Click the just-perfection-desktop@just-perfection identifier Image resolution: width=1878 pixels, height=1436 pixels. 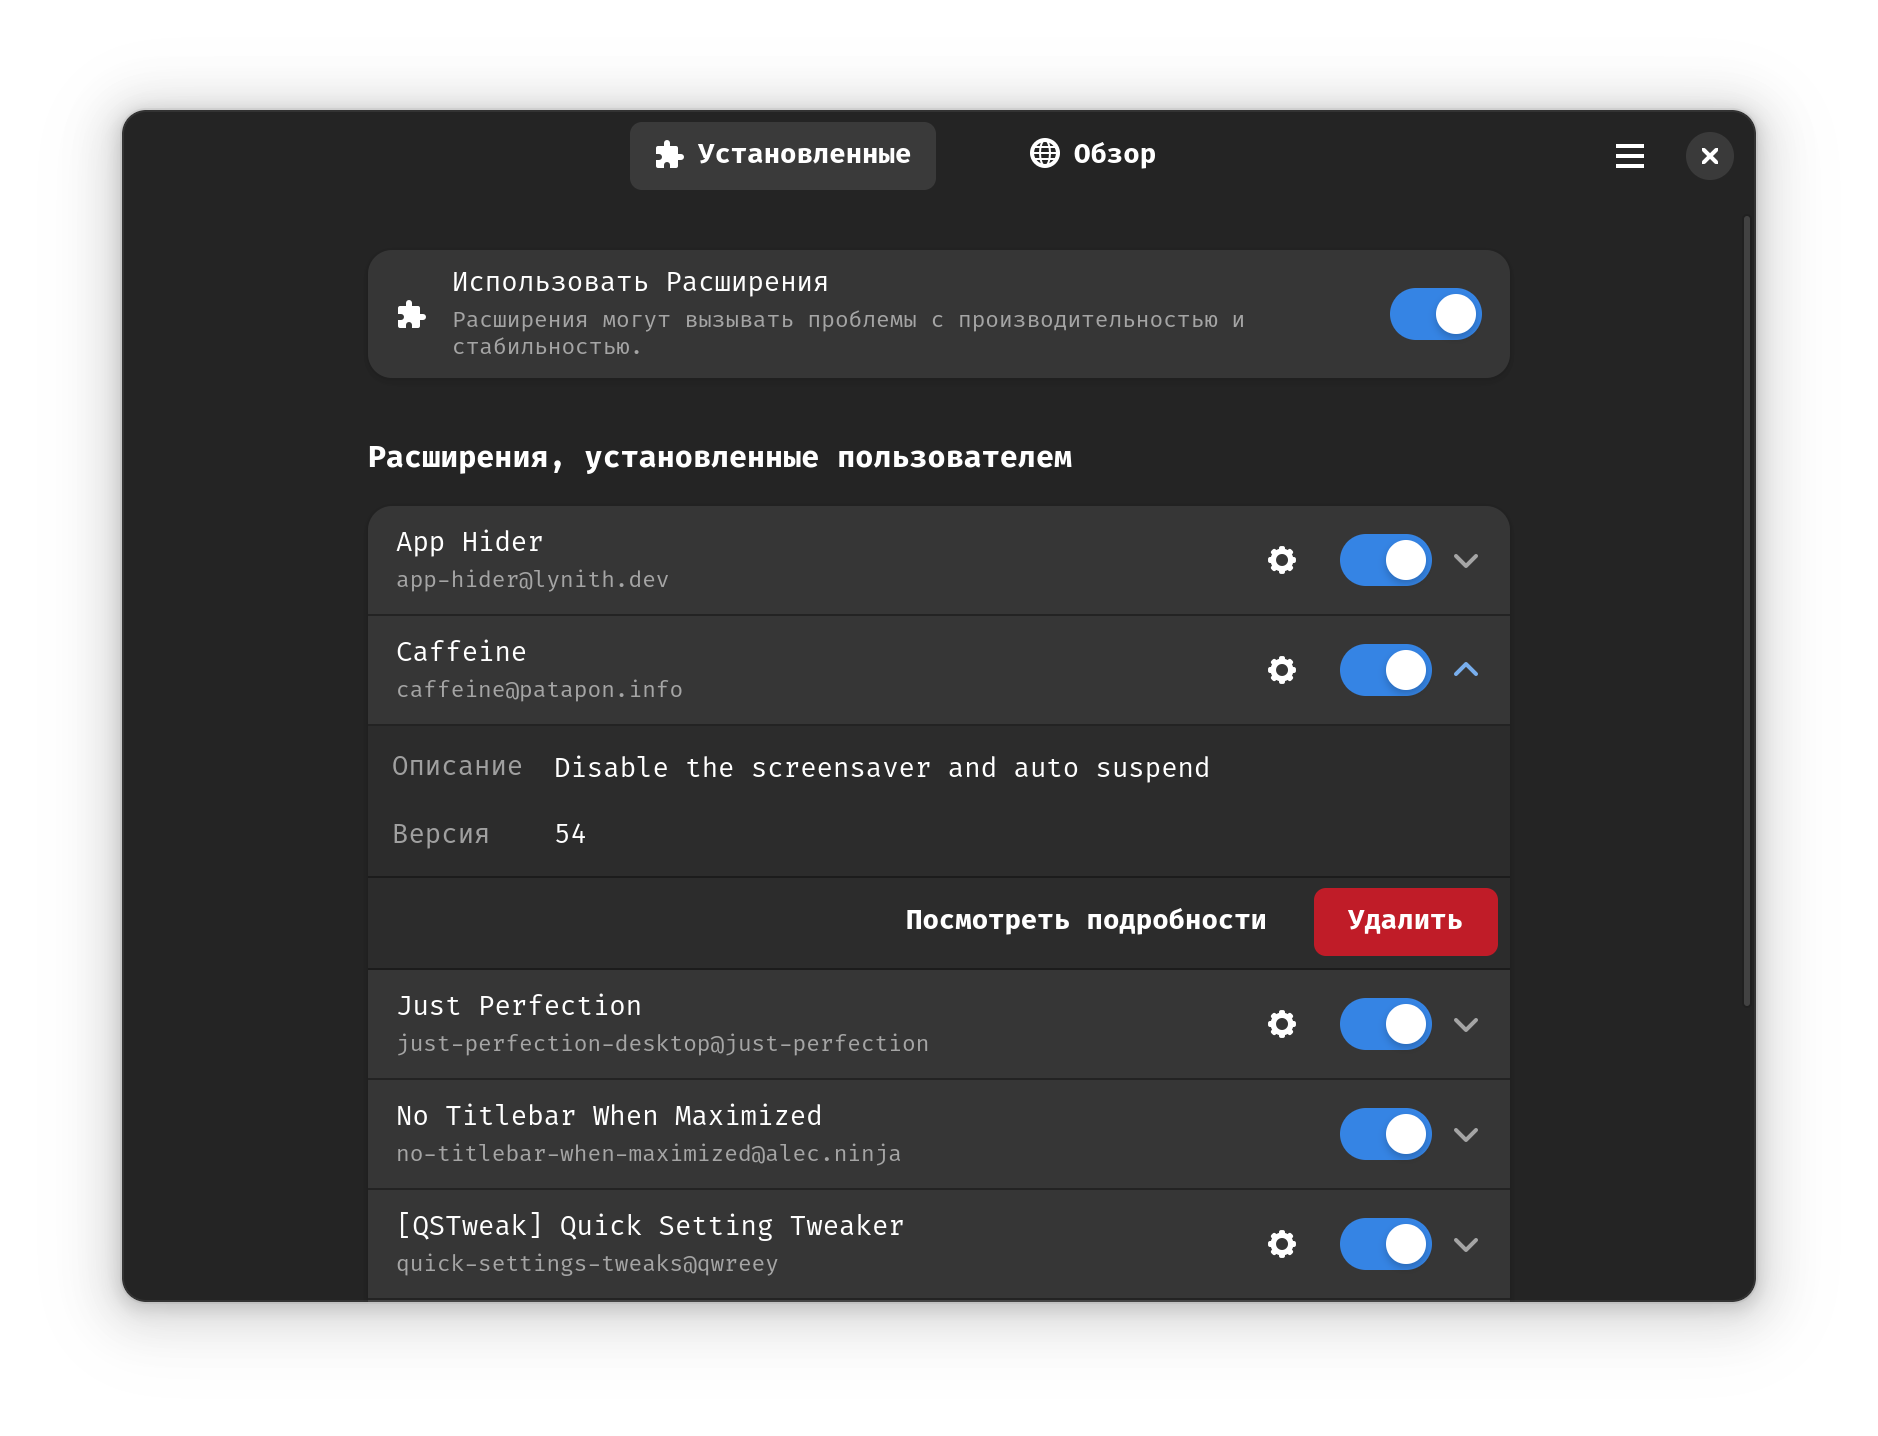tap(662, 1044)
